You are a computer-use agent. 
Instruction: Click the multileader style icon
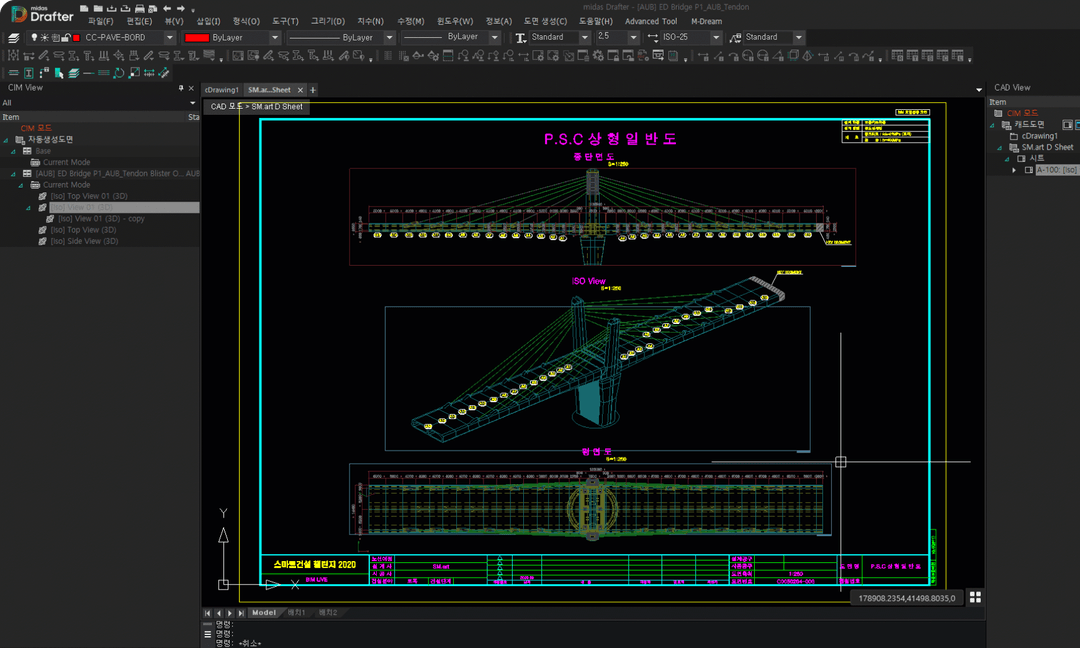pyautogui.click(x=736, y=38)
